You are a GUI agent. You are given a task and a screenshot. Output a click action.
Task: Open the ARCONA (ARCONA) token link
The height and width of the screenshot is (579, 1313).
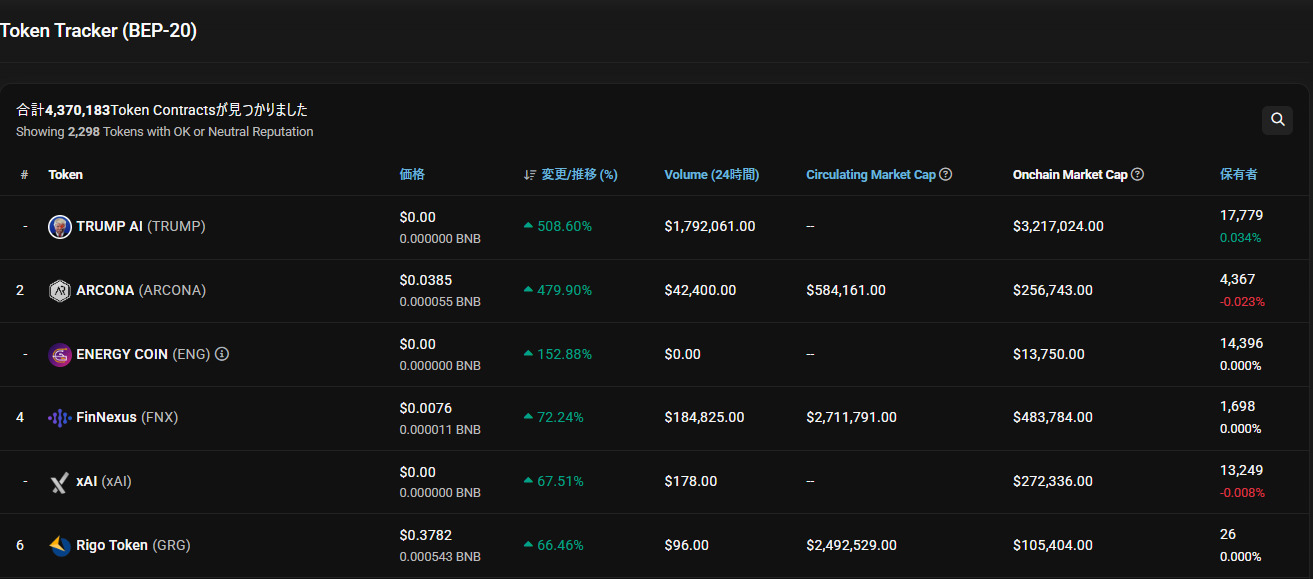pos(140,291)
